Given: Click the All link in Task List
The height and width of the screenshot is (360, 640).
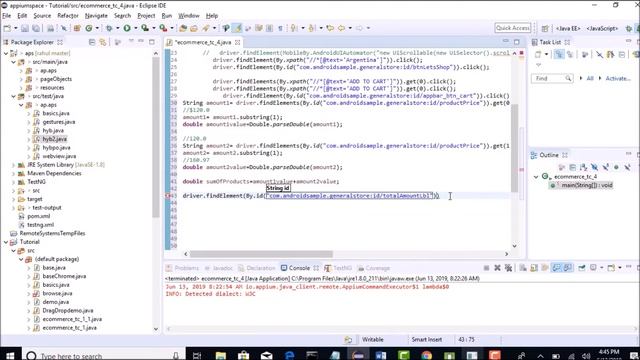Looking at the screenshot, I should click(590, 78).
